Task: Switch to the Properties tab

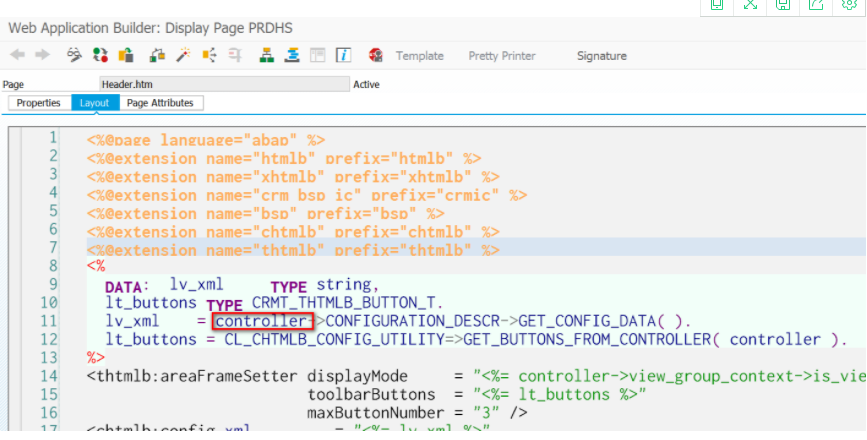Action: click(x=39, y=103)
